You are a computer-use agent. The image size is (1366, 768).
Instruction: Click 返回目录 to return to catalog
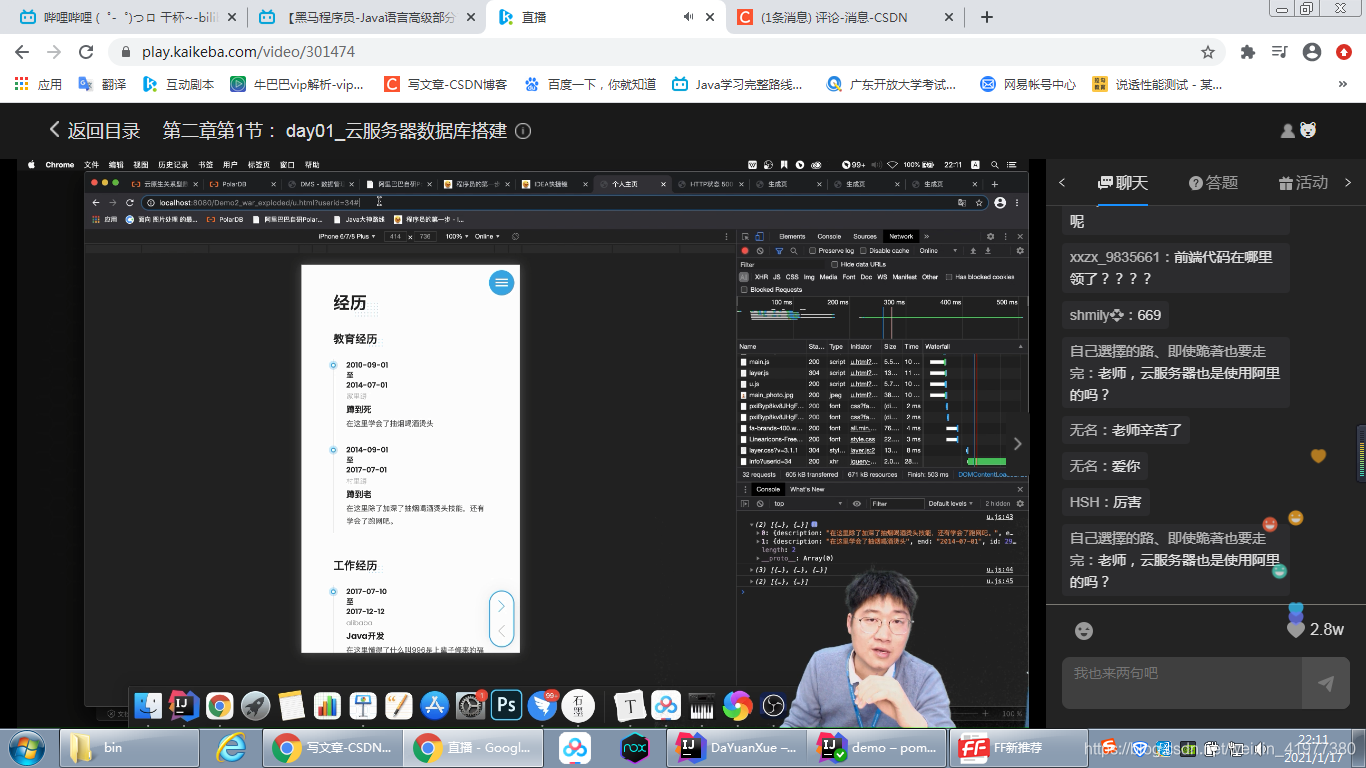tap(95, 131)
